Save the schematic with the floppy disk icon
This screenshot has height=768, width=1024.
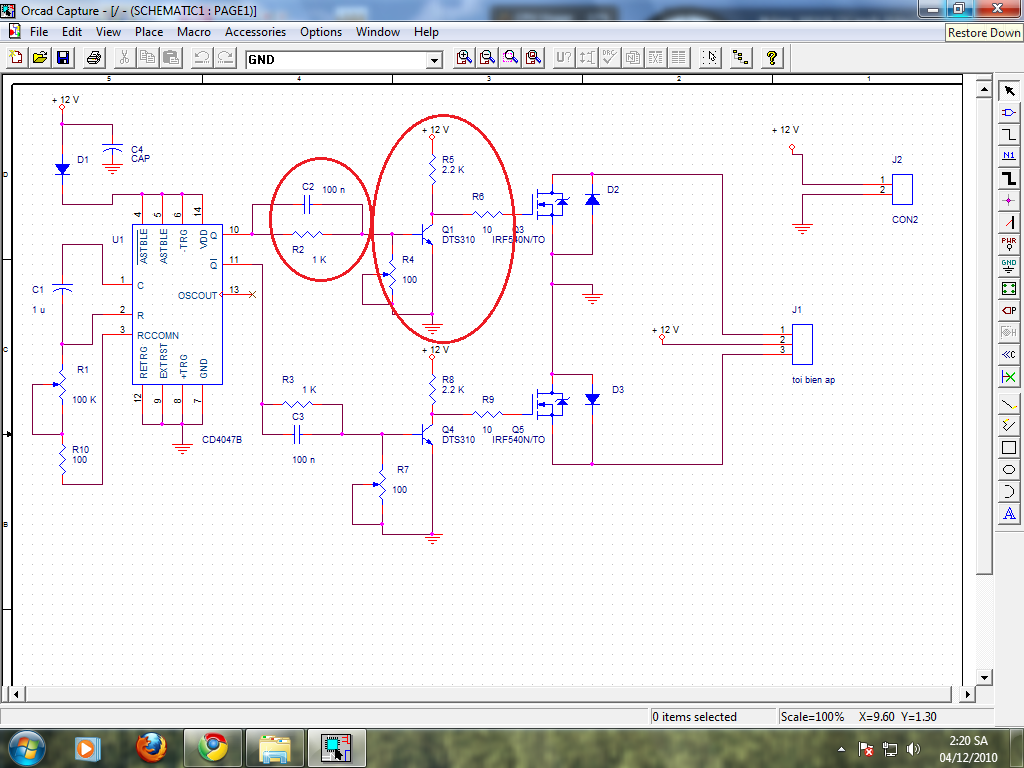(x=62, y=58)
